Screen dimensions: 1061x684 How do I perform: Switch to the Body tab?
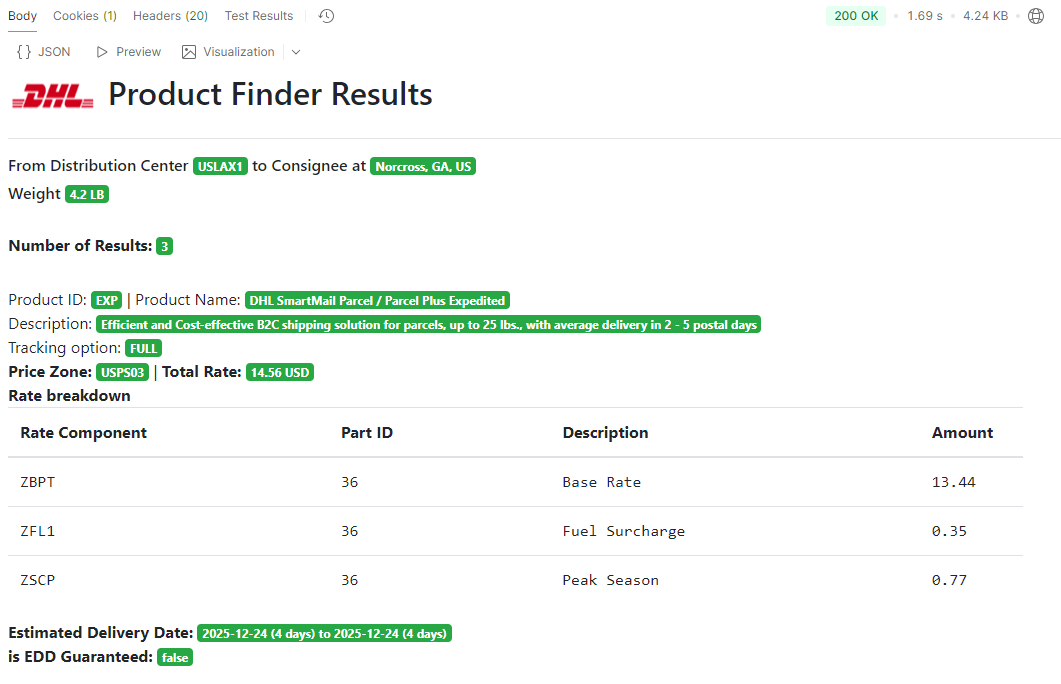23,16
